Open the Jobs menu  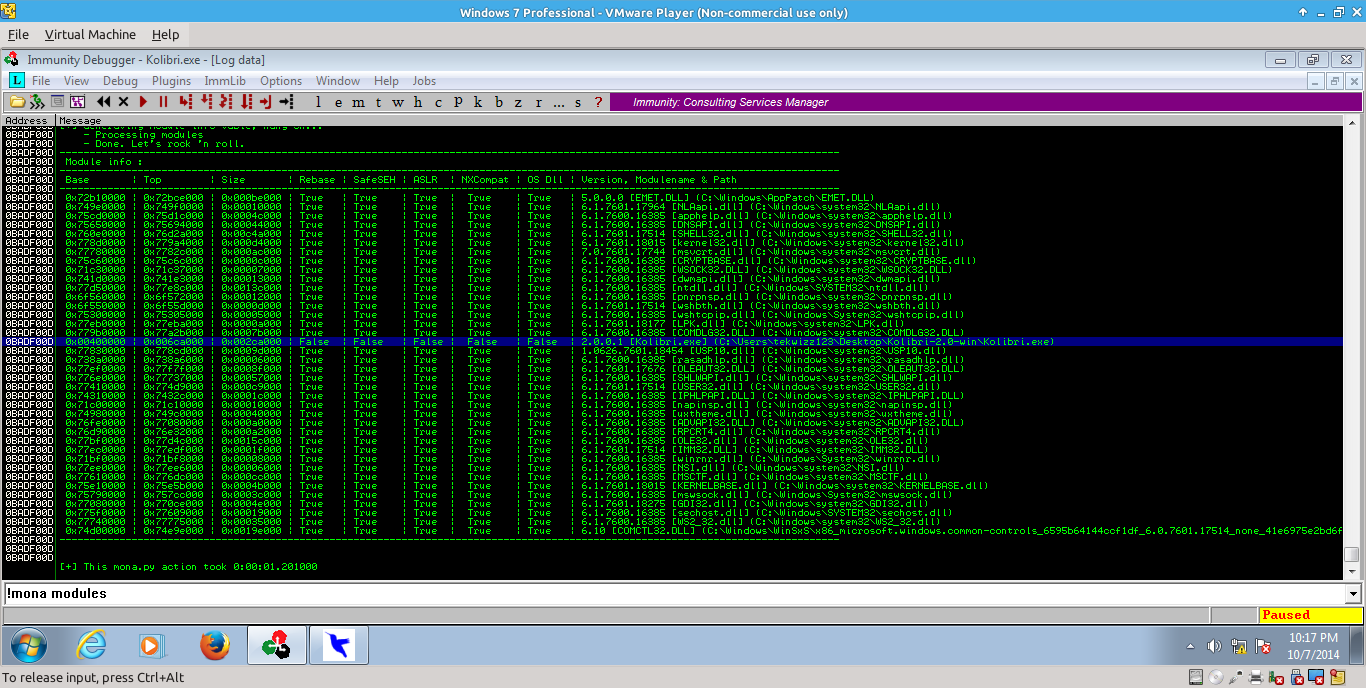point(424,81)
